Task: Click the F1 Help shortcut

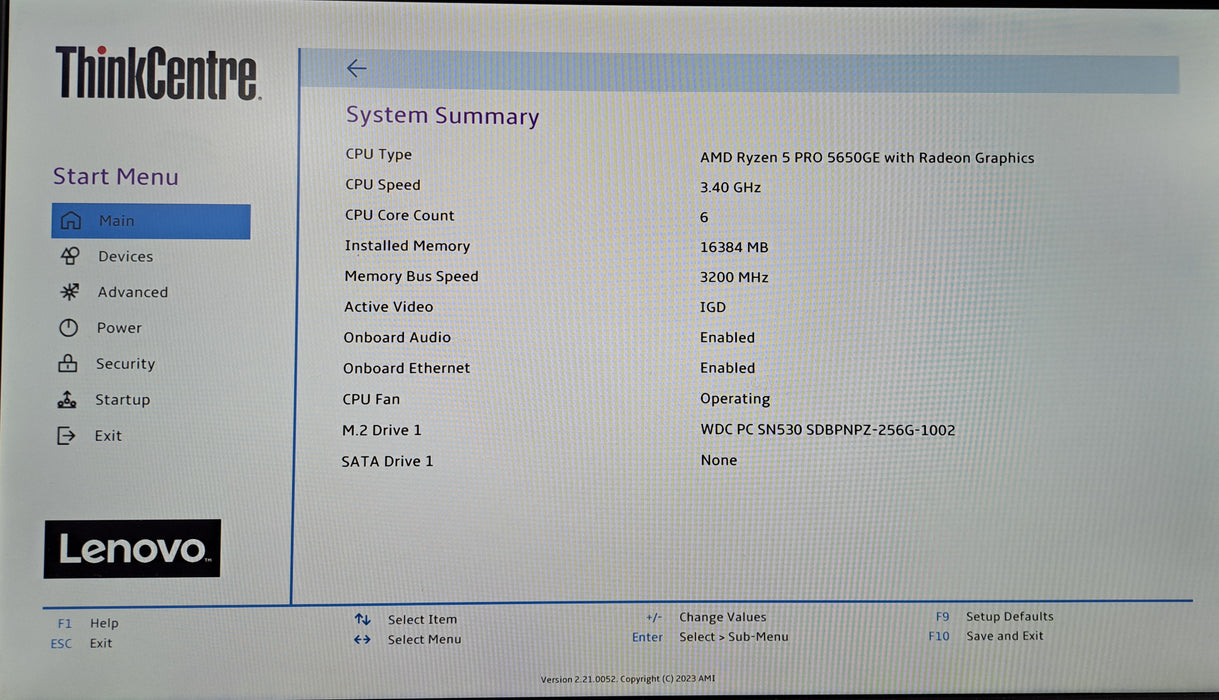Action: tap(88, 623)
